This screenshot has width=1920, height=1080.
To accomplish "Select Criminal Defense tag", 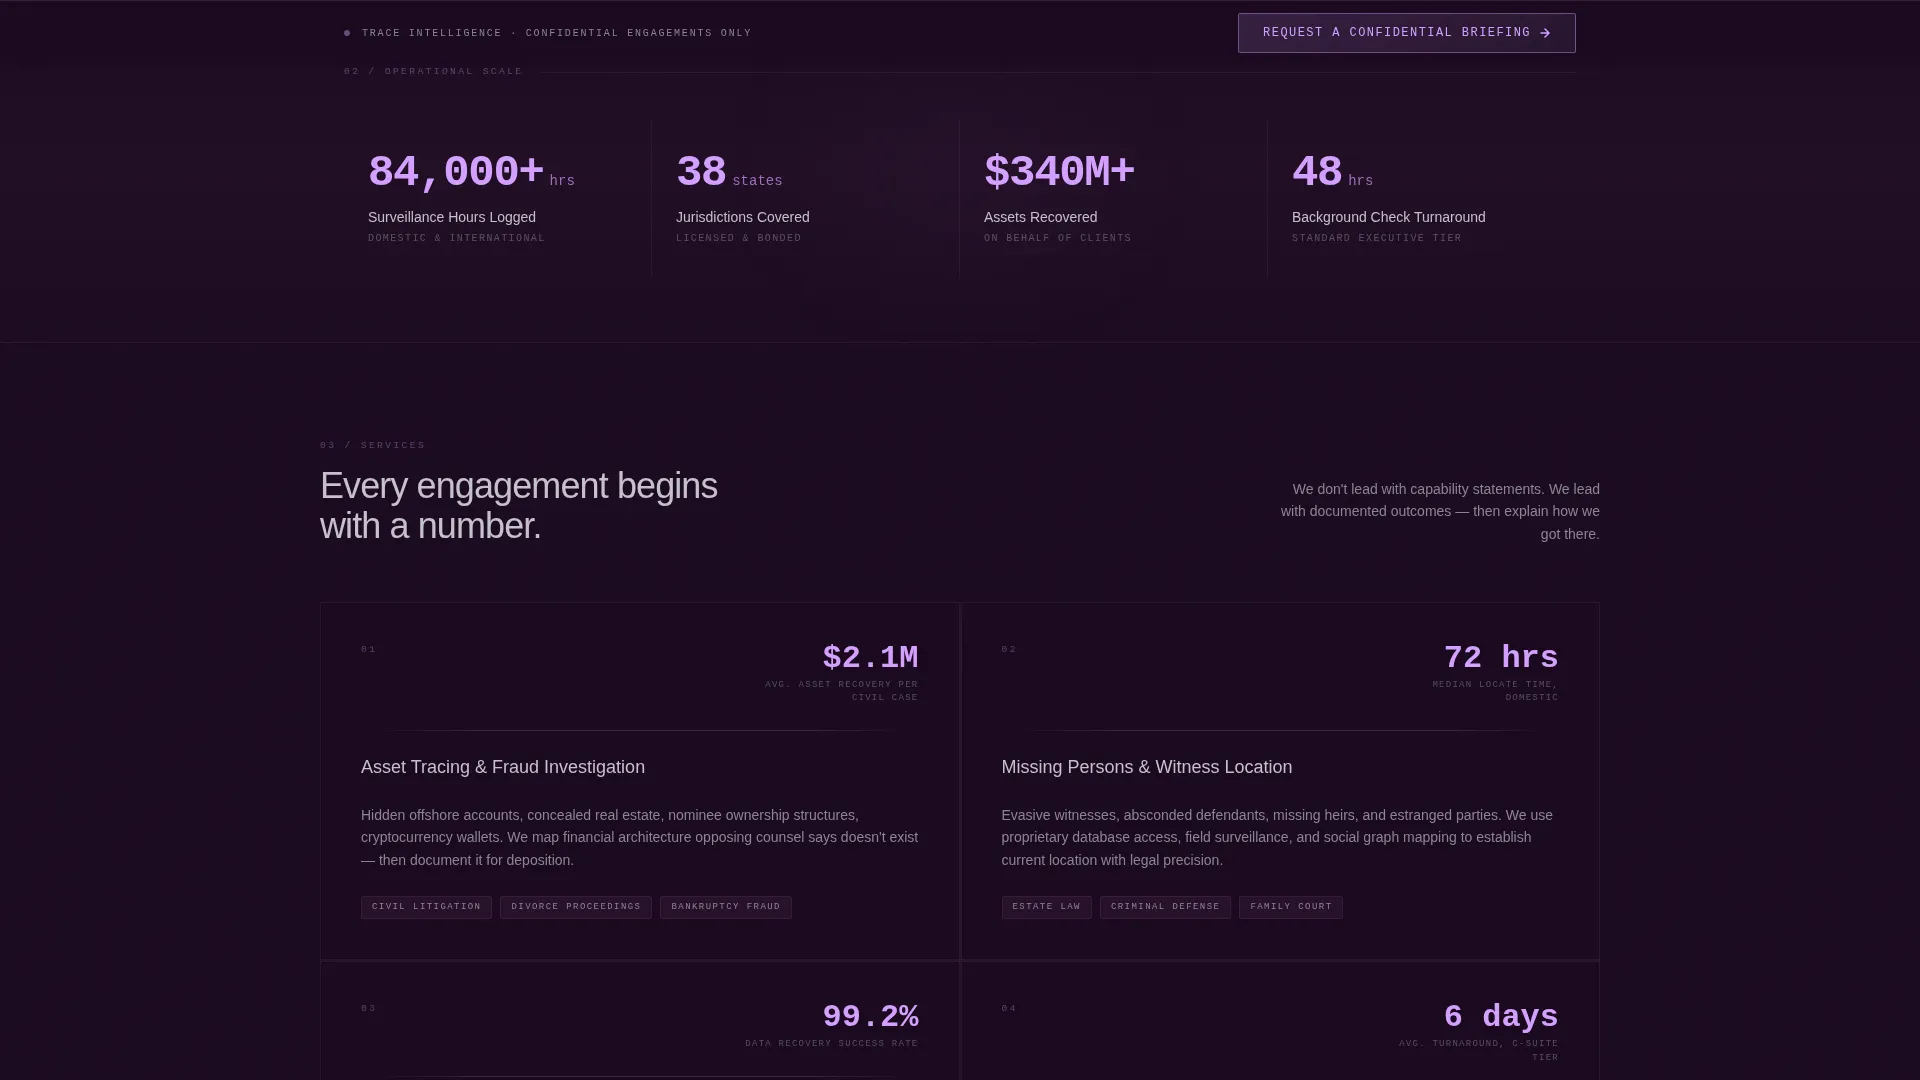I will pyautogui.click(x=1165, y=907).
